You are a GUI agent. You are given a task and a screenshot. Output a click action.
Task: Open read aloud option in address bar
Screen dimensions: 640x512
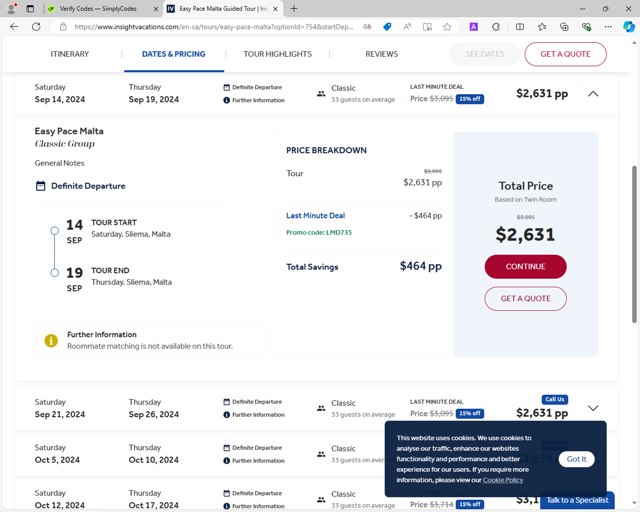click(x=407, y=27)
